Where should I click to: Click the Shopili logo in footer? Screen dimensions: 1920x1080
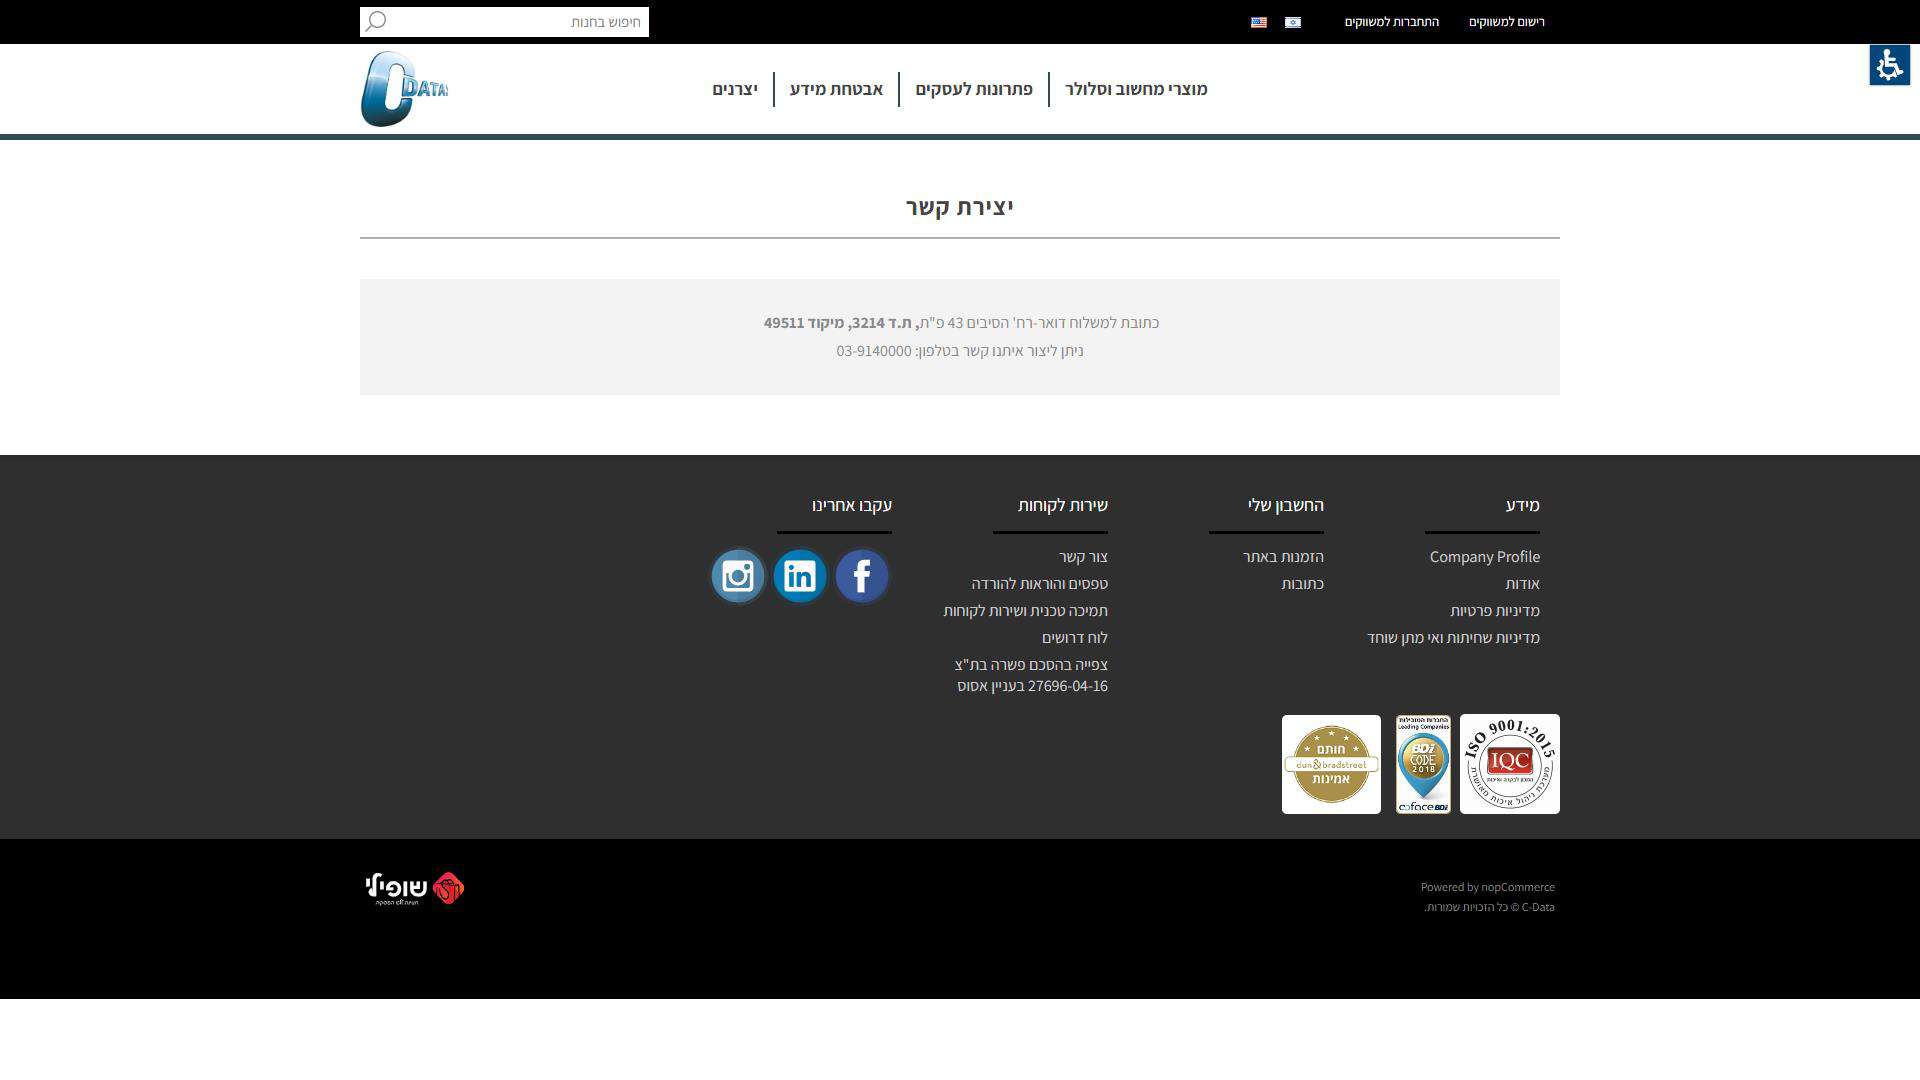tap(415, 888)
